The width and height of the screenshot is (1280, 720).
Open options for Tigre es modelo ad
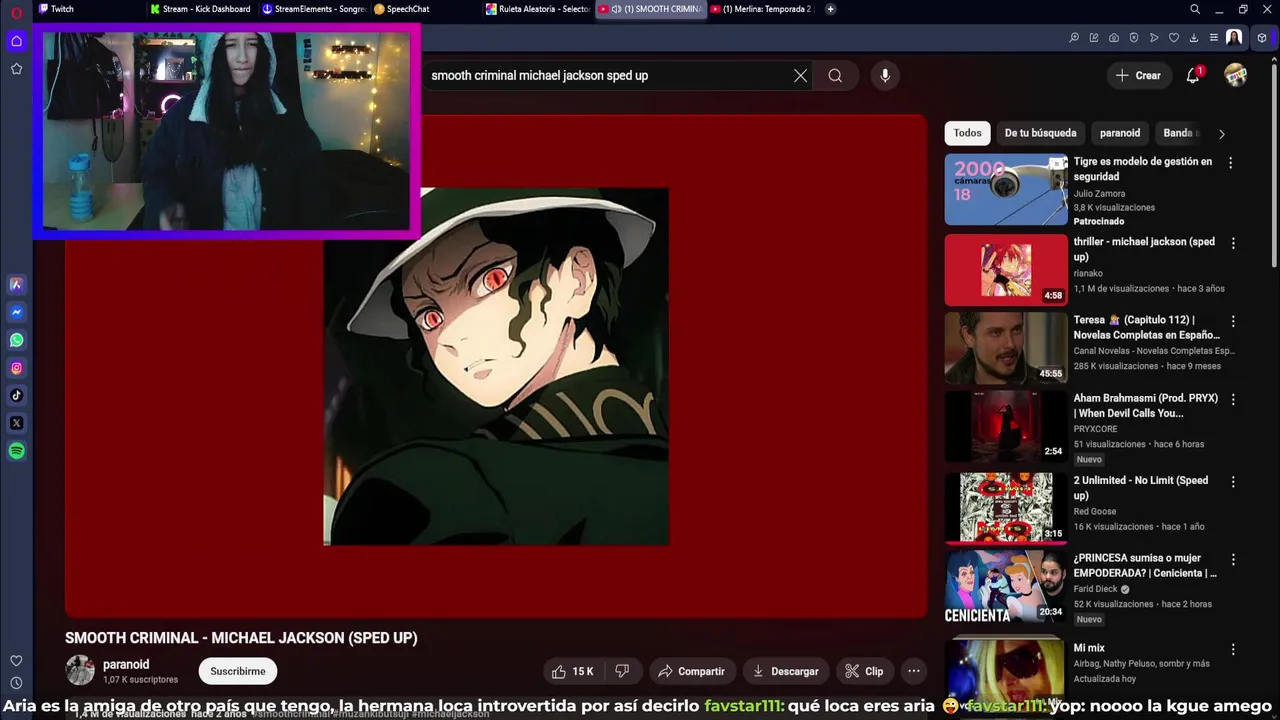[x=1230, y=162]
